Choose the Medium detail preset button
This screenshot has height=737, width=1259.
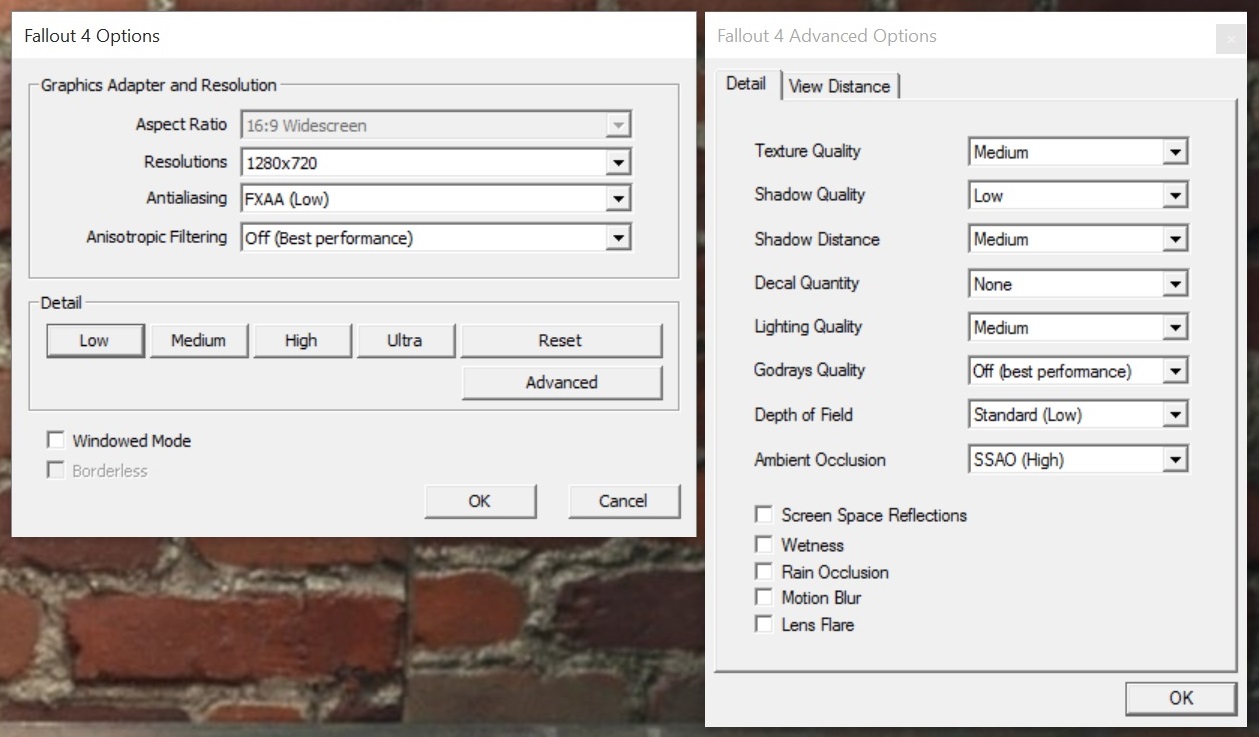tap(198, 340)
